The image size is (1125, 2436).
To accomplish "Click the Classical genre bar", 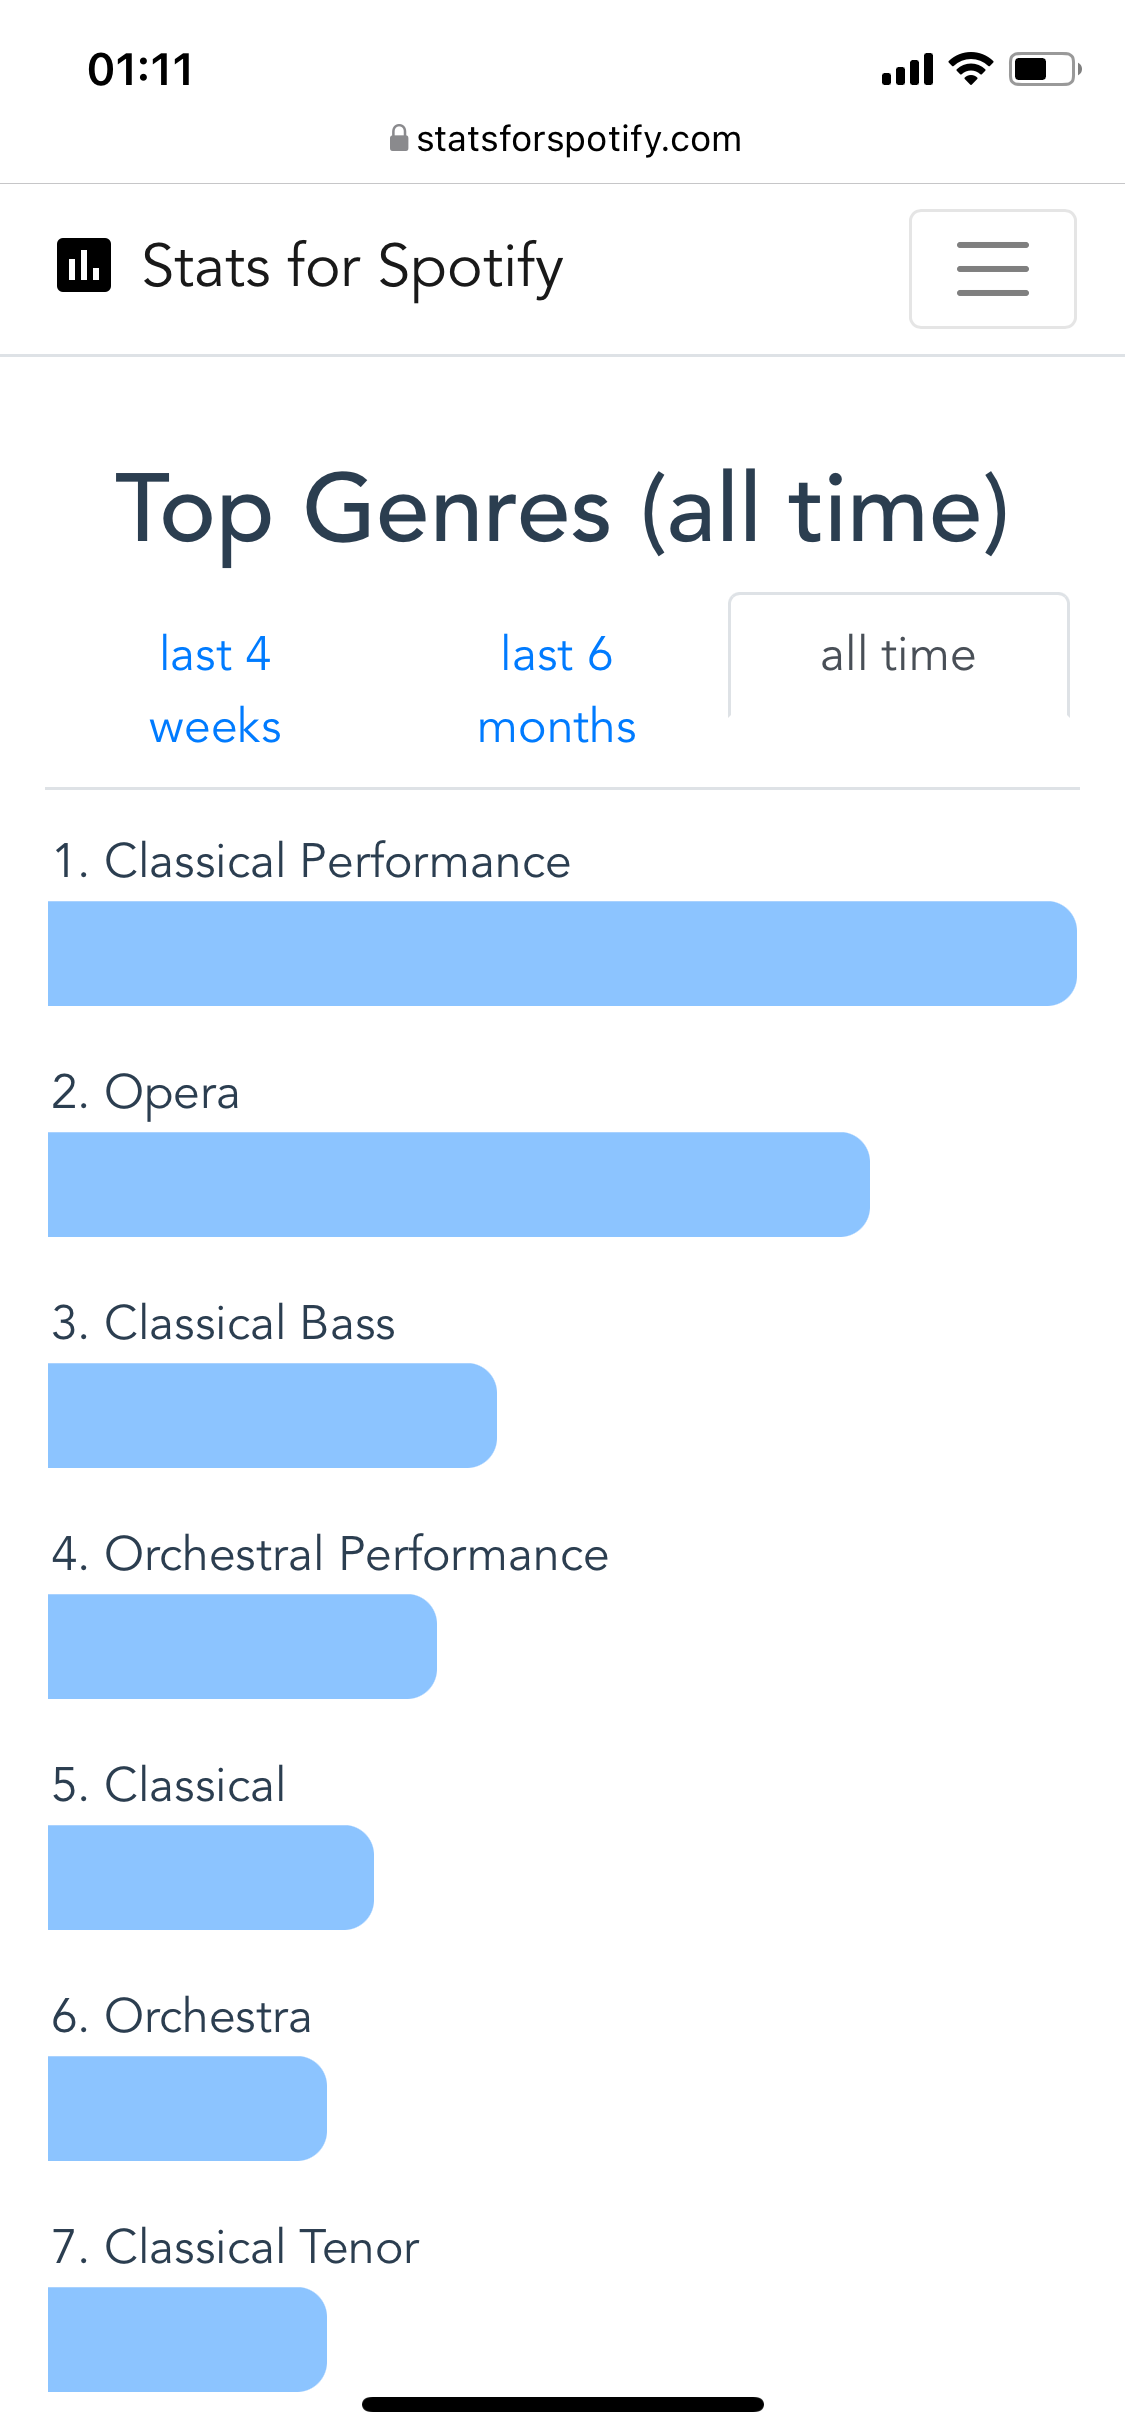I will [211, 1877].
